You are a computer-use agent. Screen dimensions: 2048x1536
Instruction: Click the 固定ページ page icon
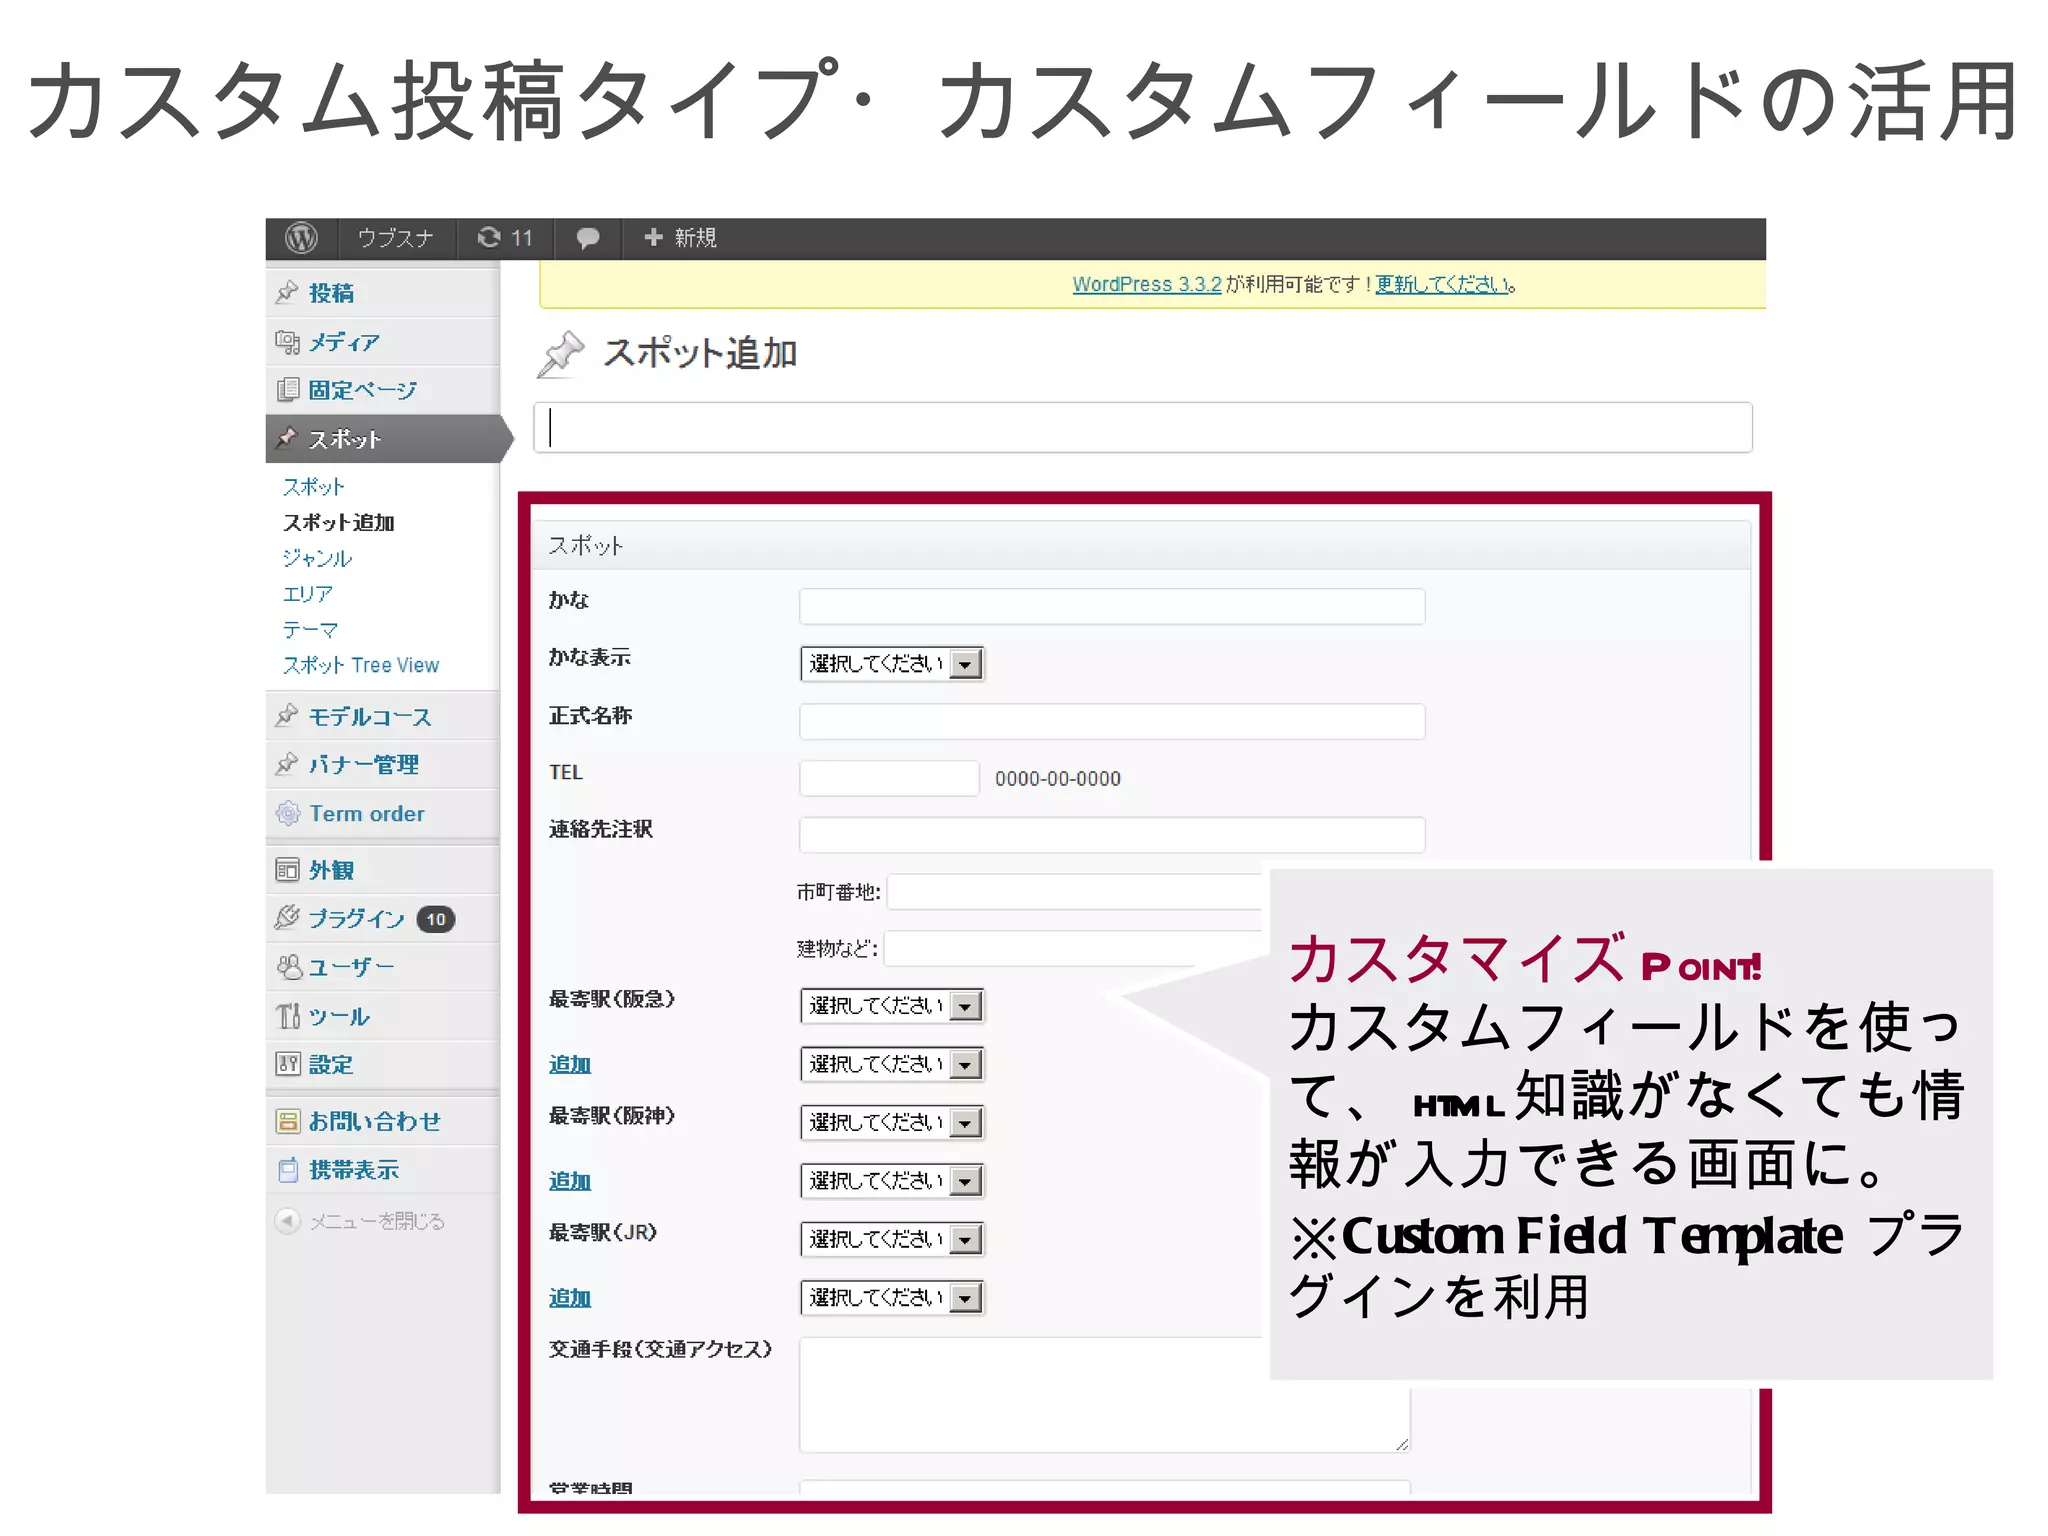[287, 390]
